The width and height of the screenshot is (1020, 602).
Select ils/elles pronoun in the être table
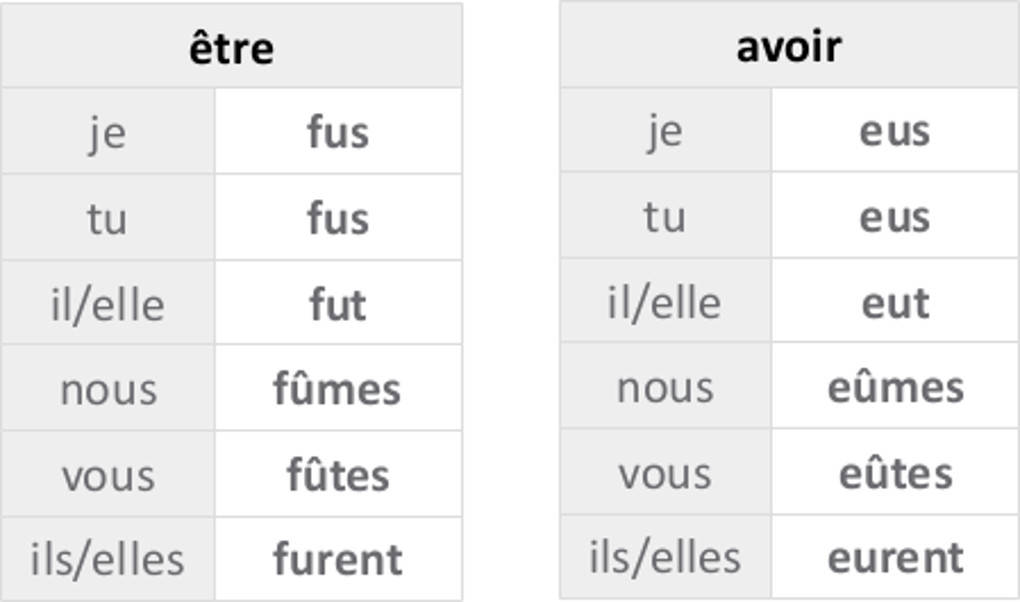(x=108, y=559)
